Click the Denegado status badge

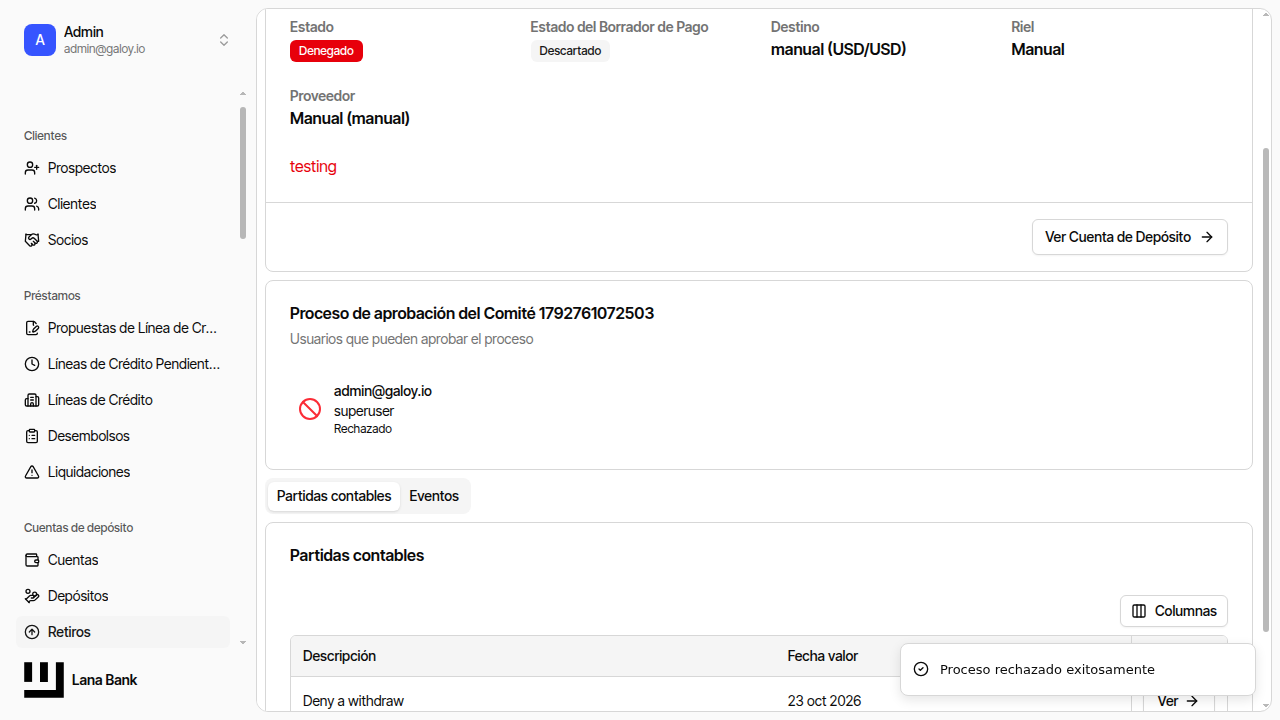pyautogui.click(x=326, y=51)
